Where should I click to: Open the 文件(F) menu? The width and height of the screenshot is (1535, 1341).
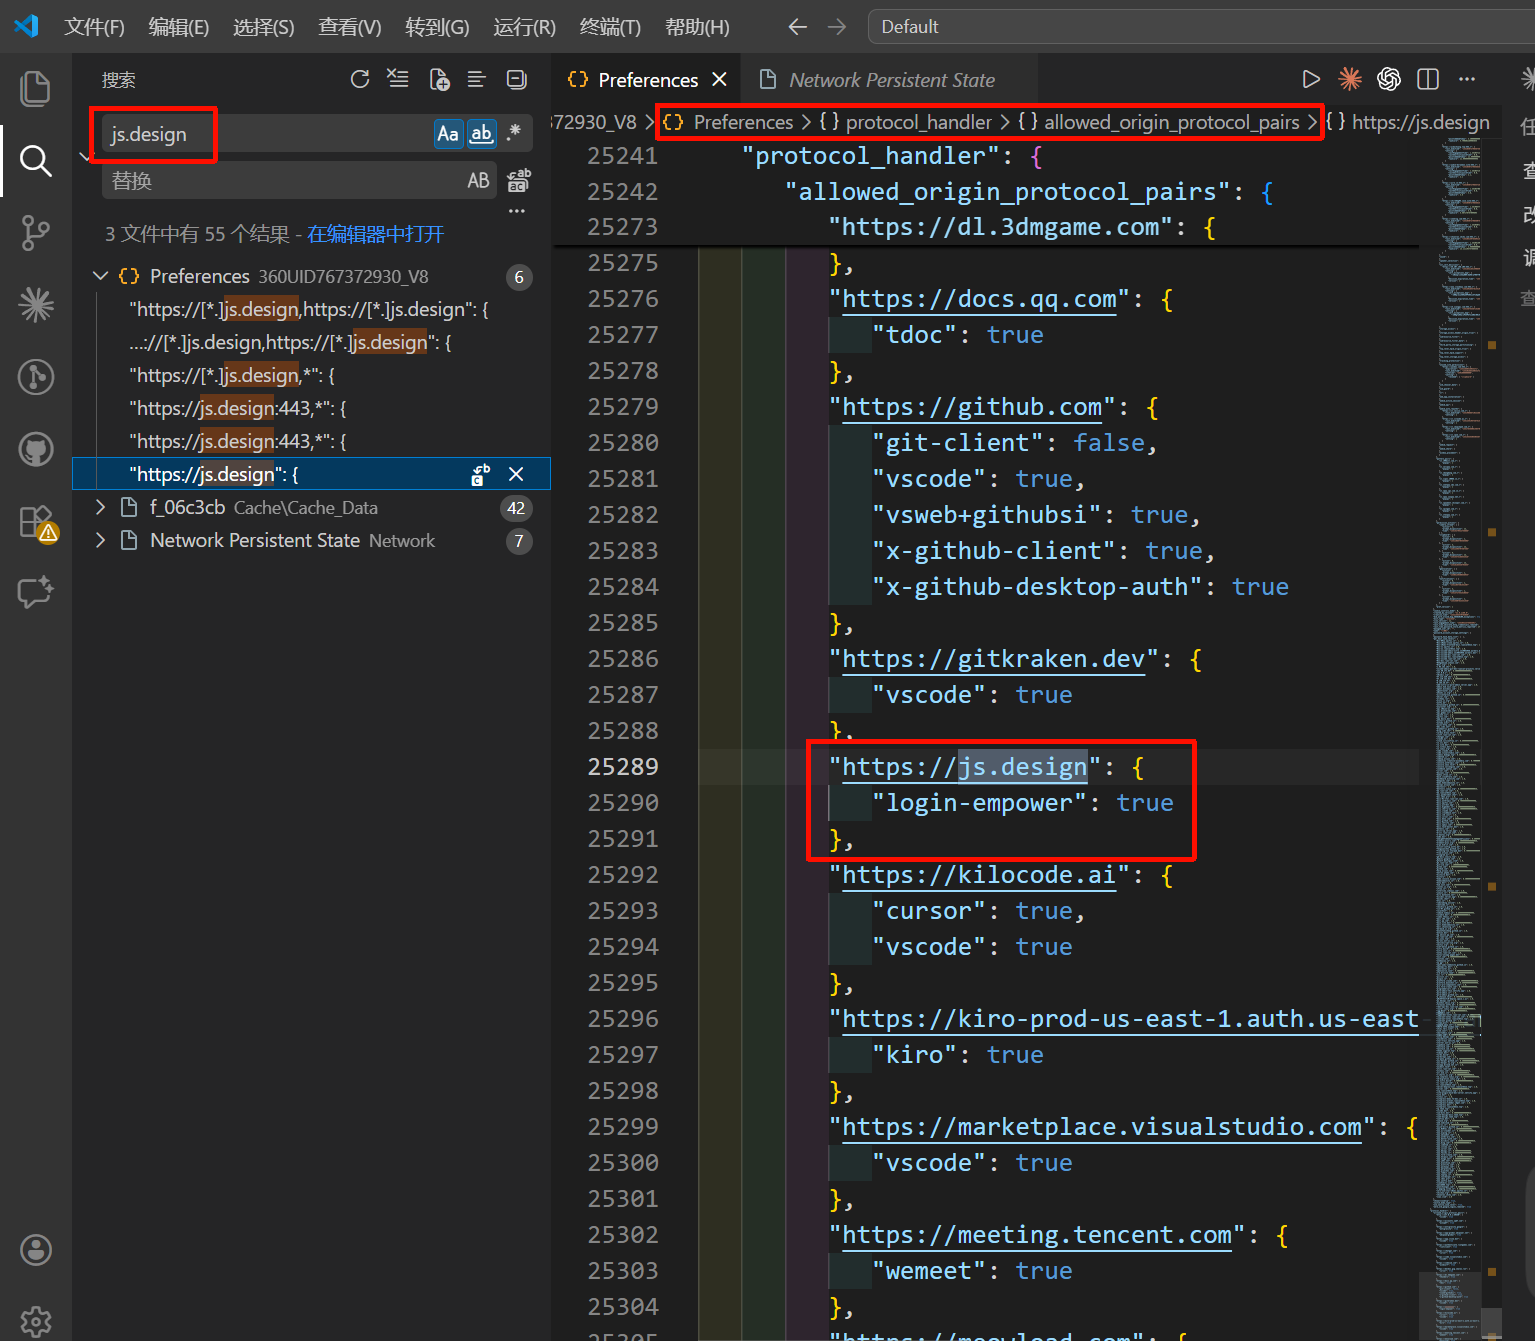[94, 27]
